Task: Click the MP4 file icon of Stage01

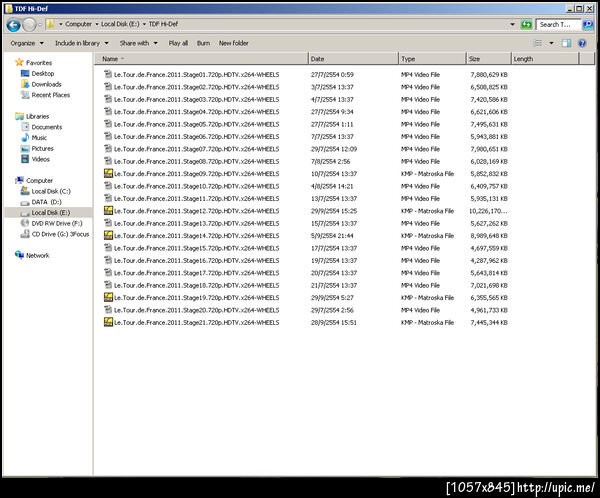Action: [108, 74]
